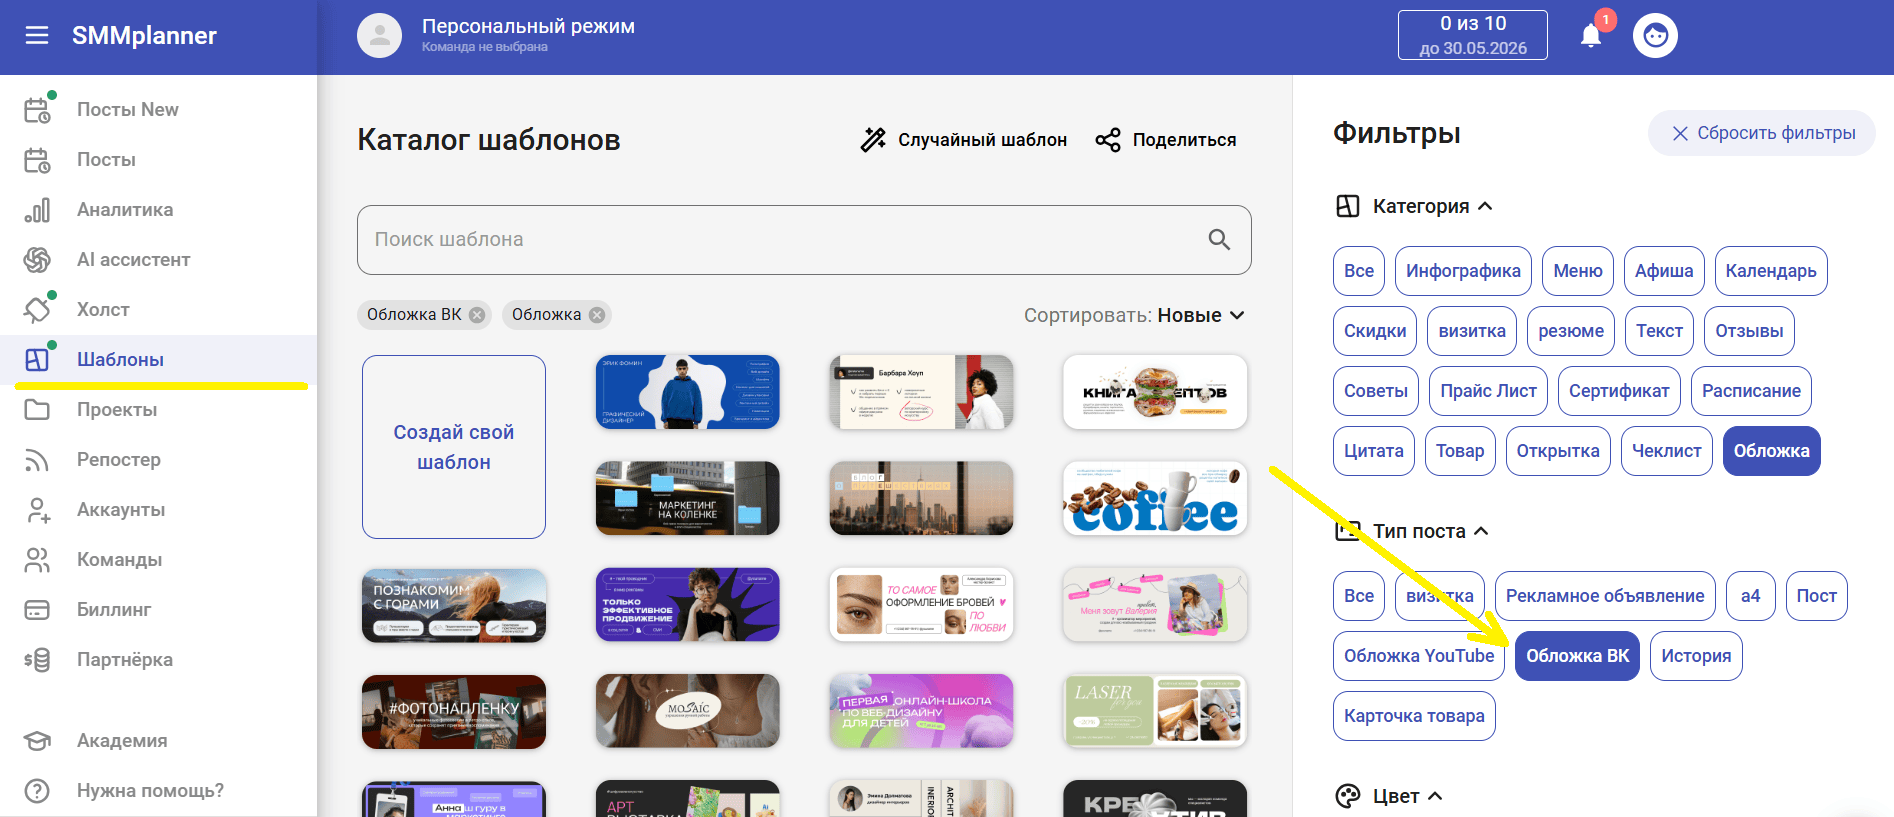Click Сбросить фильтры button
Viewport: 1894px width, 817px height.
[x=1762, y=133]
